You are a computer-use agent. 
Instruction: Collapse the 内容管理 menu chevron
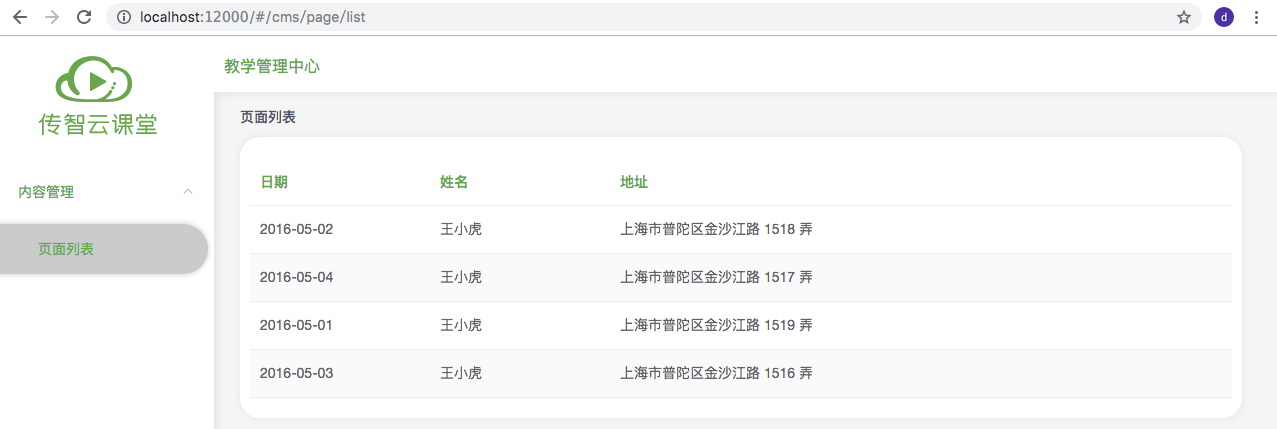point(188,192)
